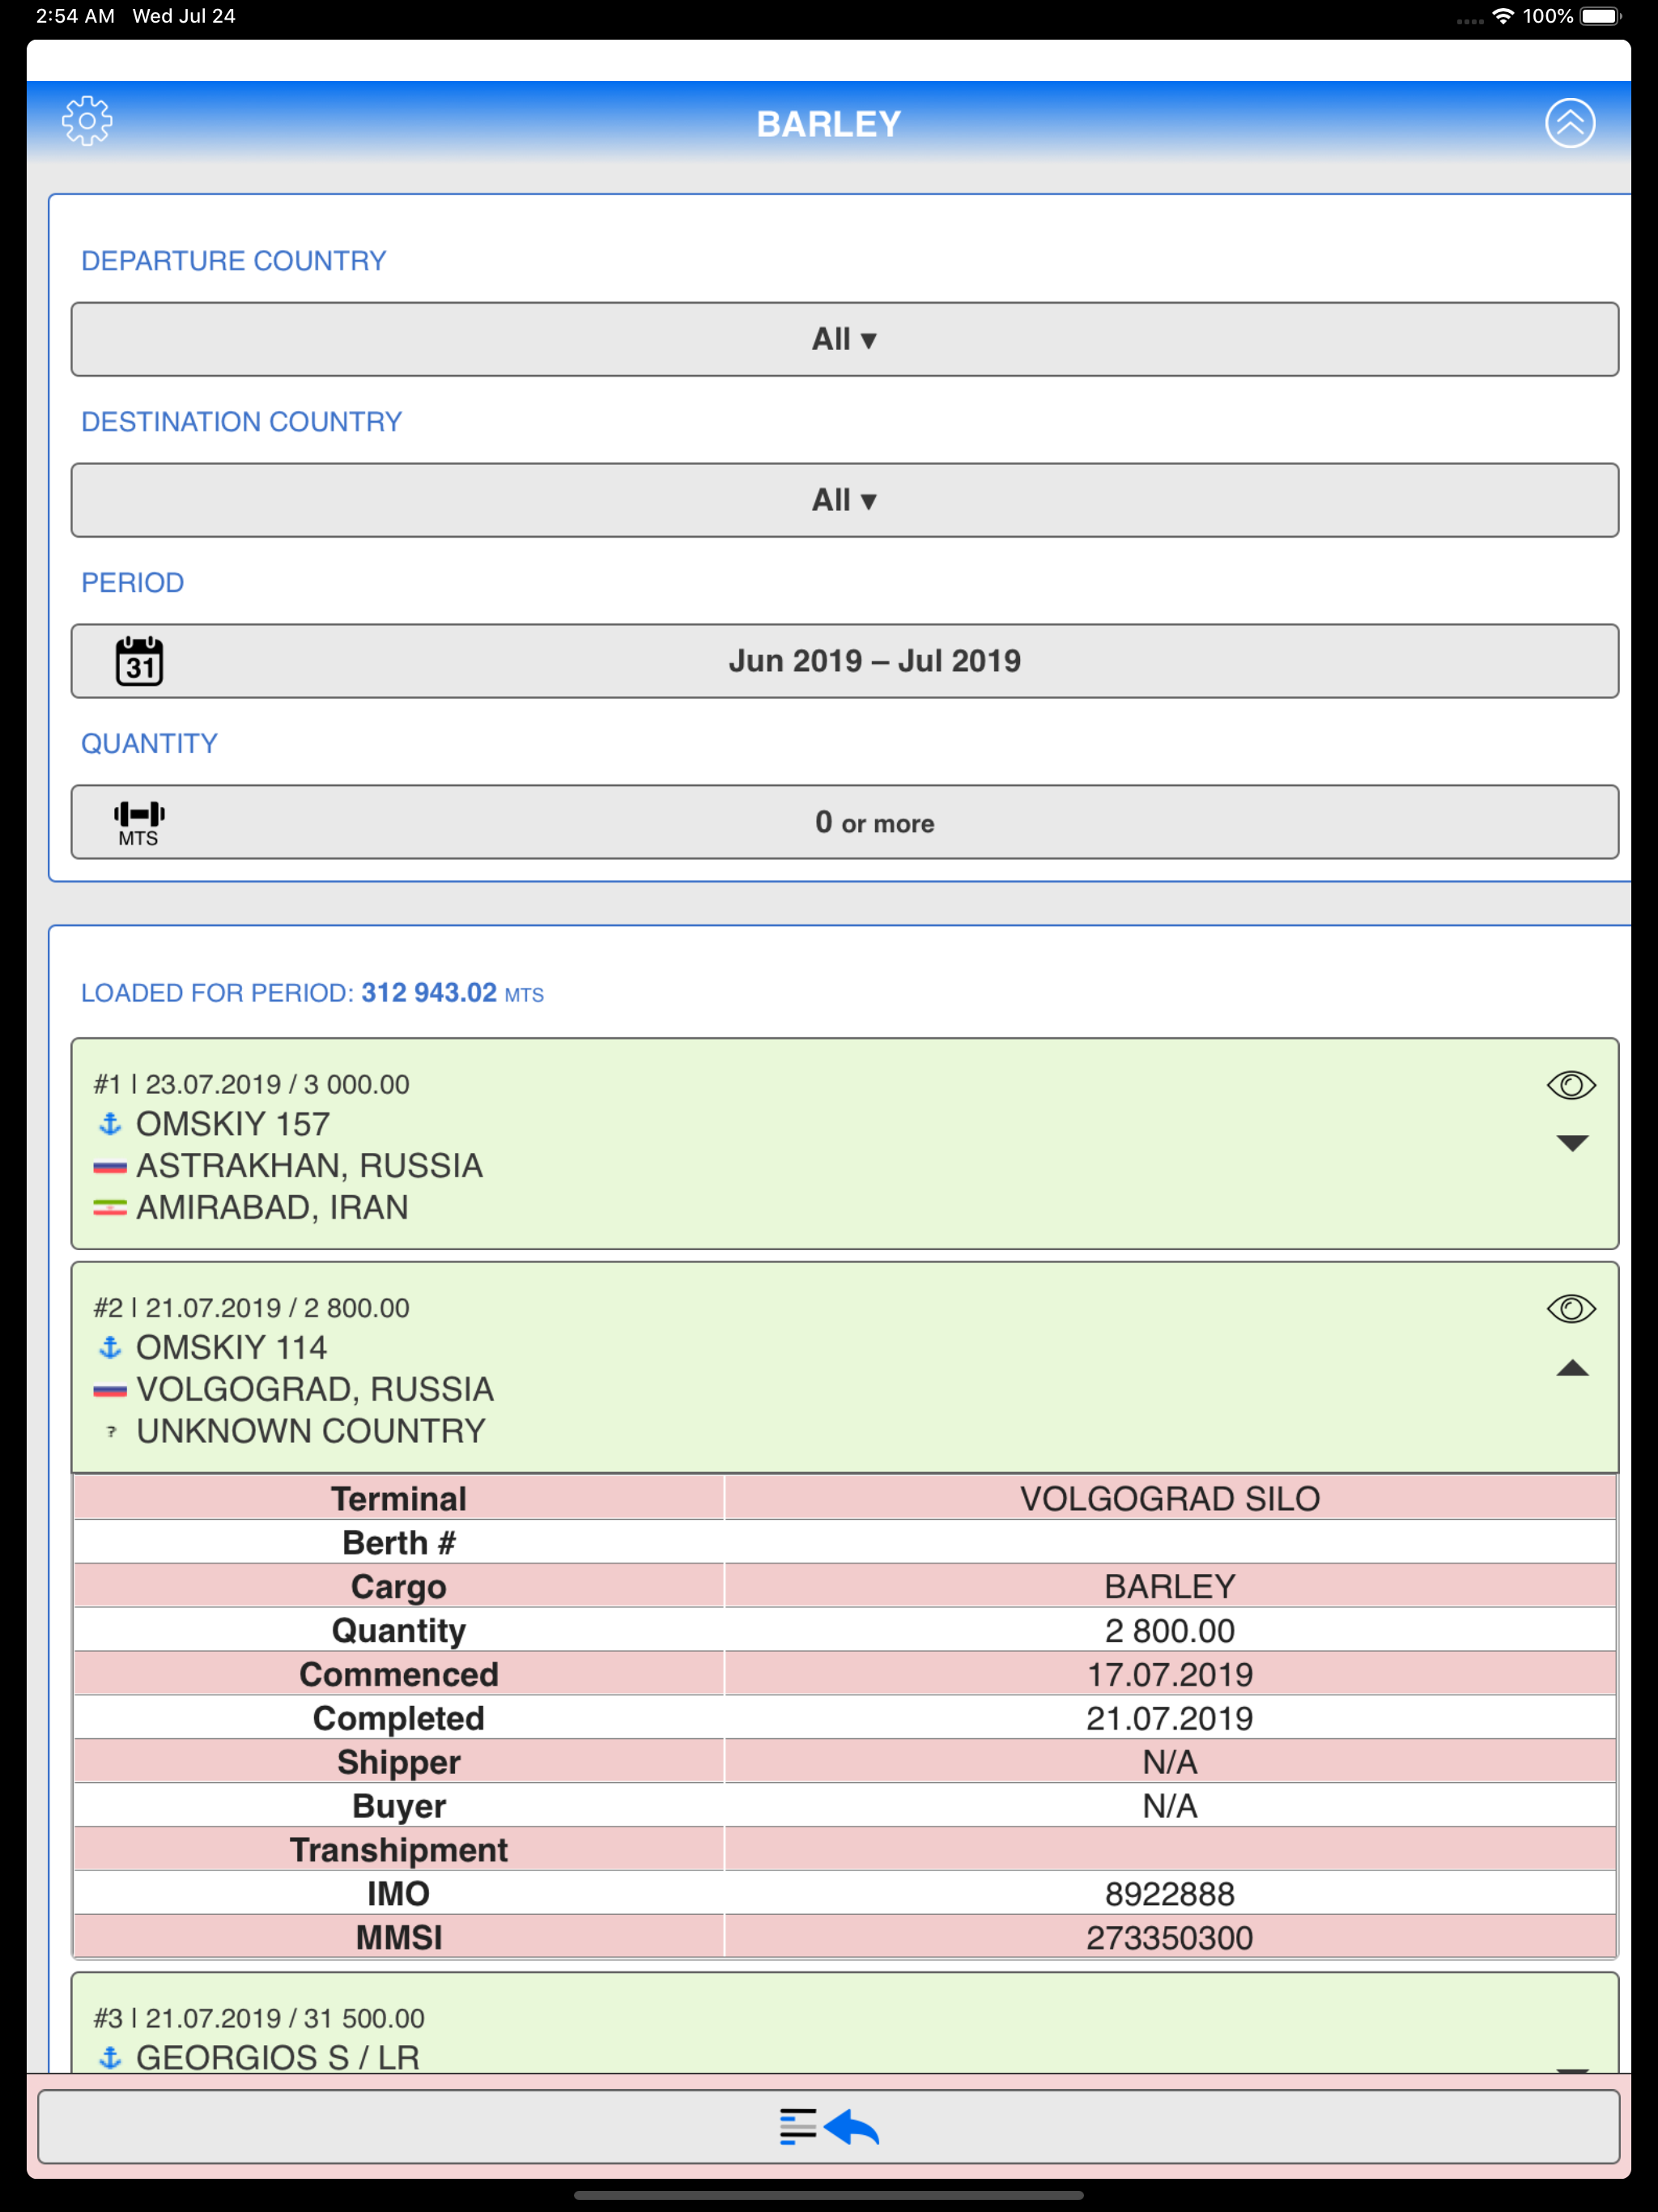Click anchor icon beside OMSKIY 114
1658x2212 pixels.
coord(110,1348)
